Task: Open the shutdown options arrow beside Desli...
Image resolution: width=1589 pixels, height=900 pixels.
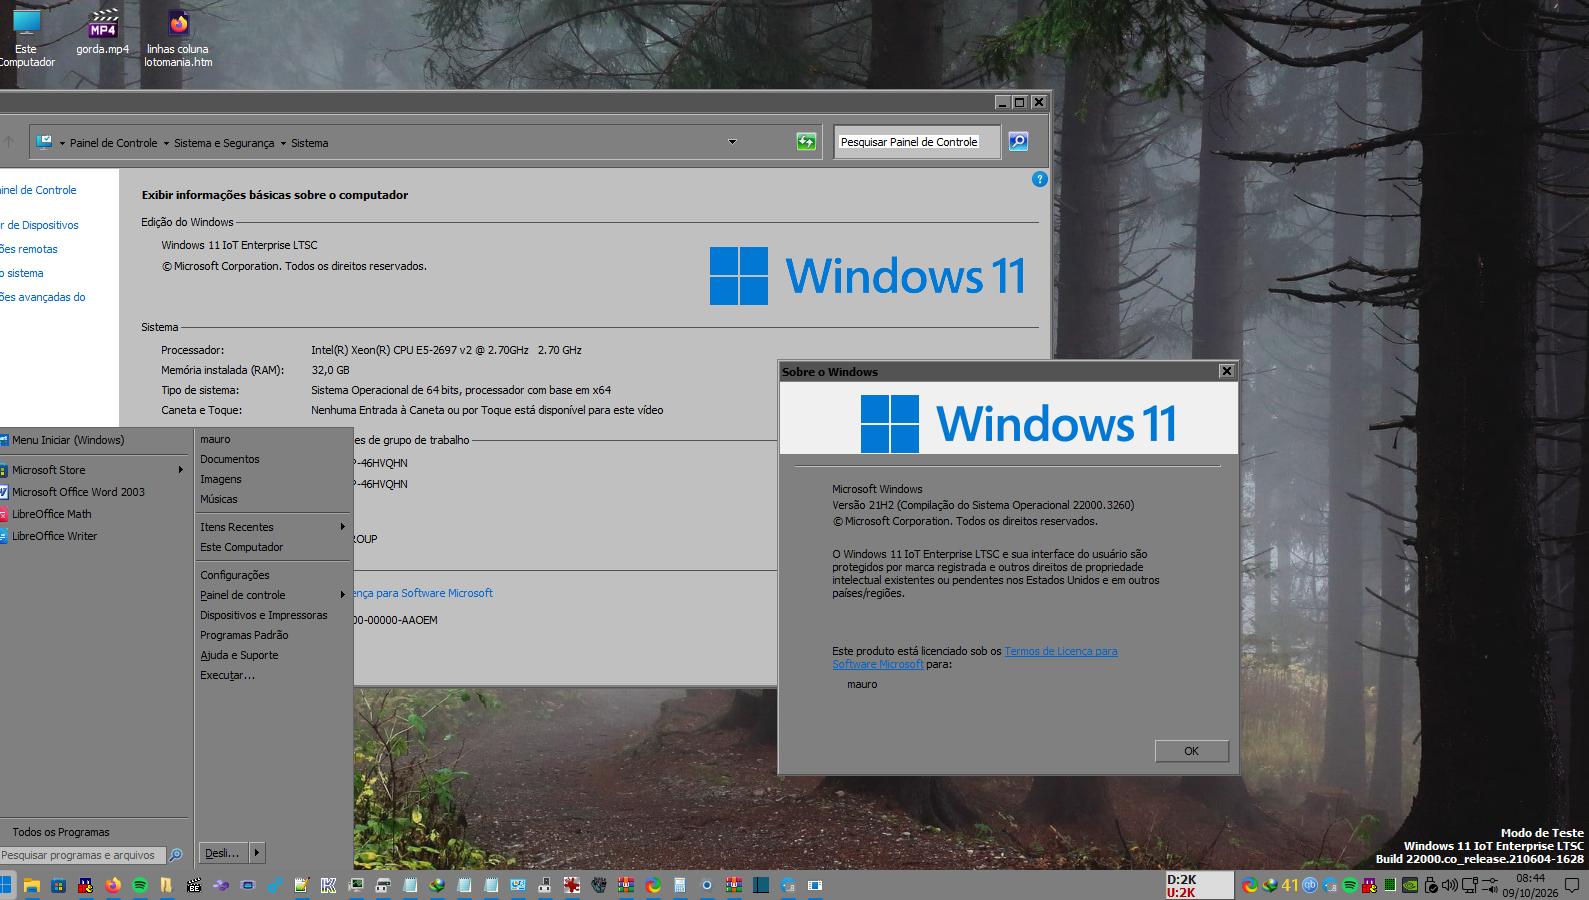Action: tap(257, 853)
